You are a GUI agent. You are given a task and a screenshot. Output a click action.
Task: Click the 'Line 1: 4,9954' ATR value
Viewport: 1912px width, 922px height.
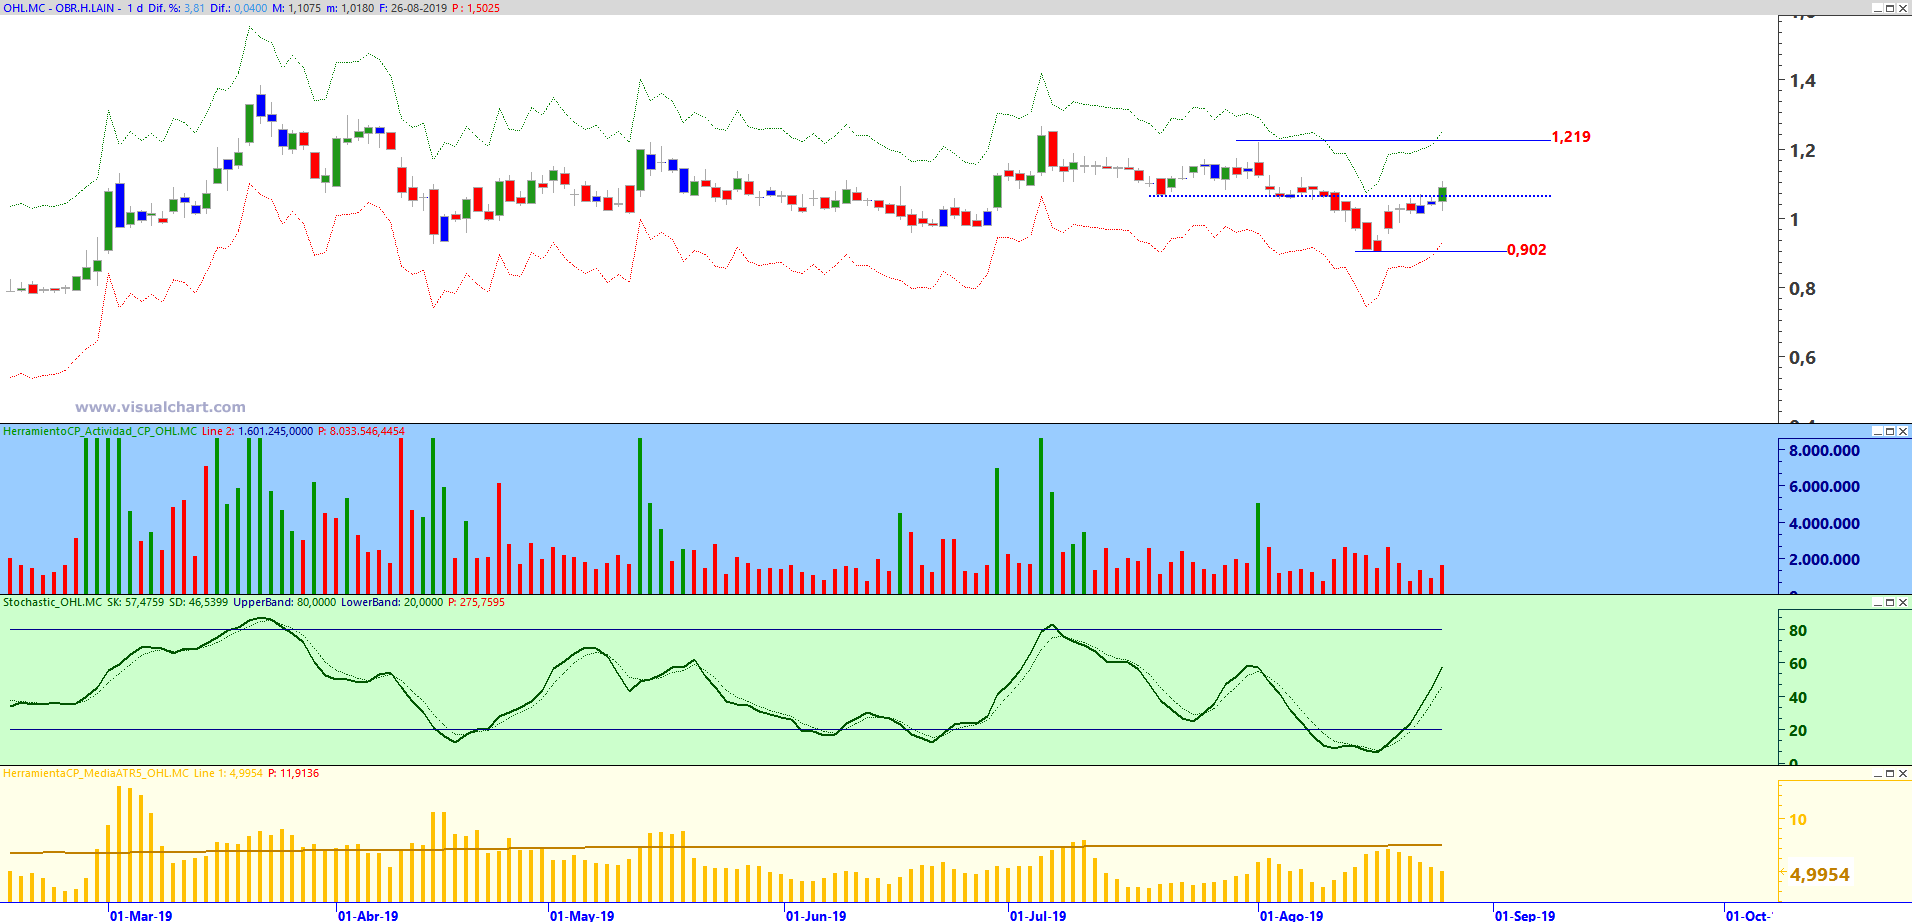coord(228,773)
